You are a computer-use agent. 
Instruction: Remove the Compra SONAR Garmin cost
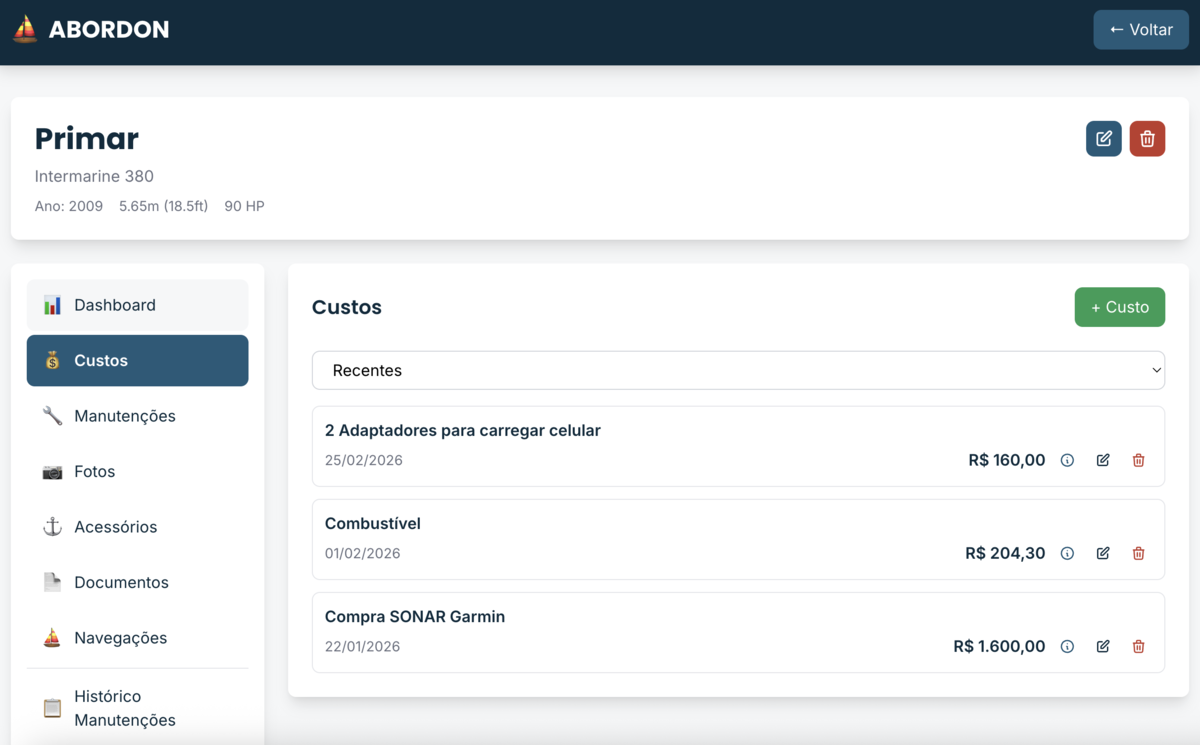click(x=1138, y=647)
